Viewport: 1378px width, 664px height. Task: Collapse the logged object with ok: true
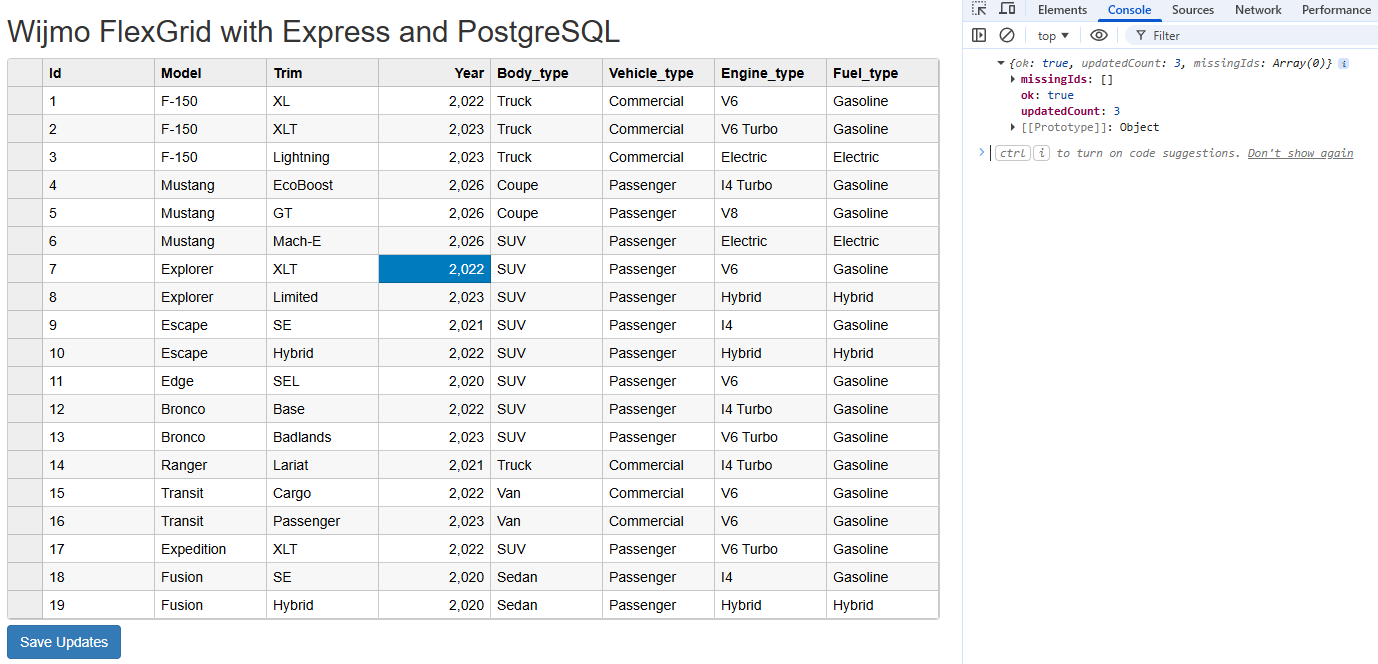click(1000, 62)
